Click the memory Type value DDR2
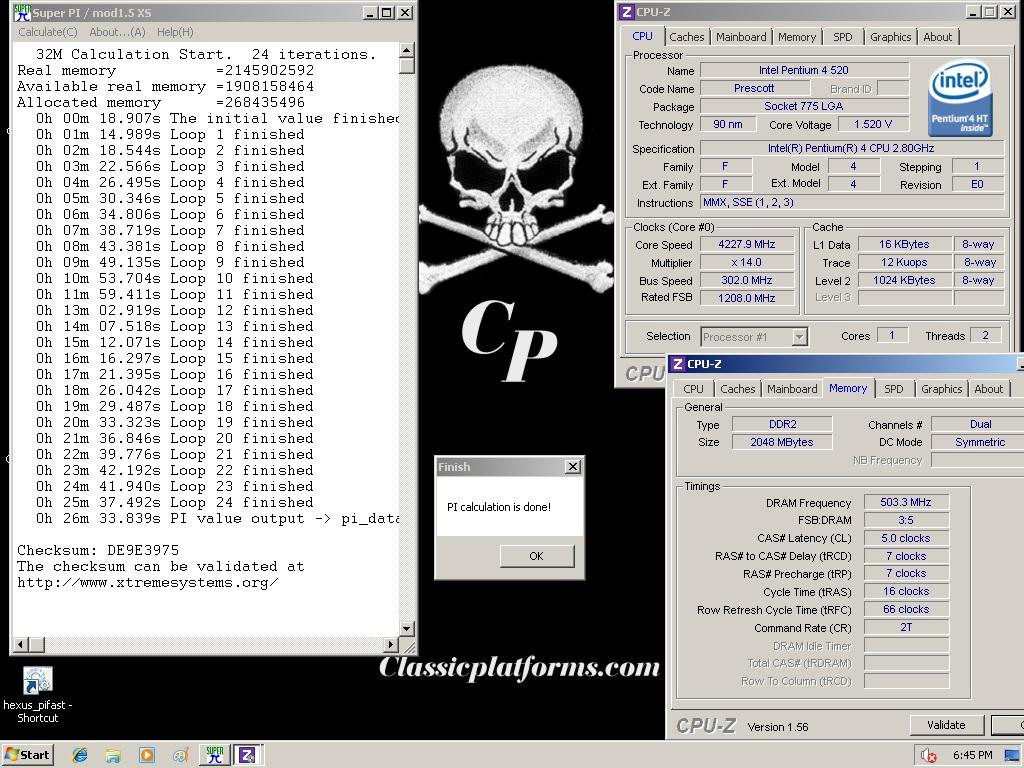 click(782, 424)
